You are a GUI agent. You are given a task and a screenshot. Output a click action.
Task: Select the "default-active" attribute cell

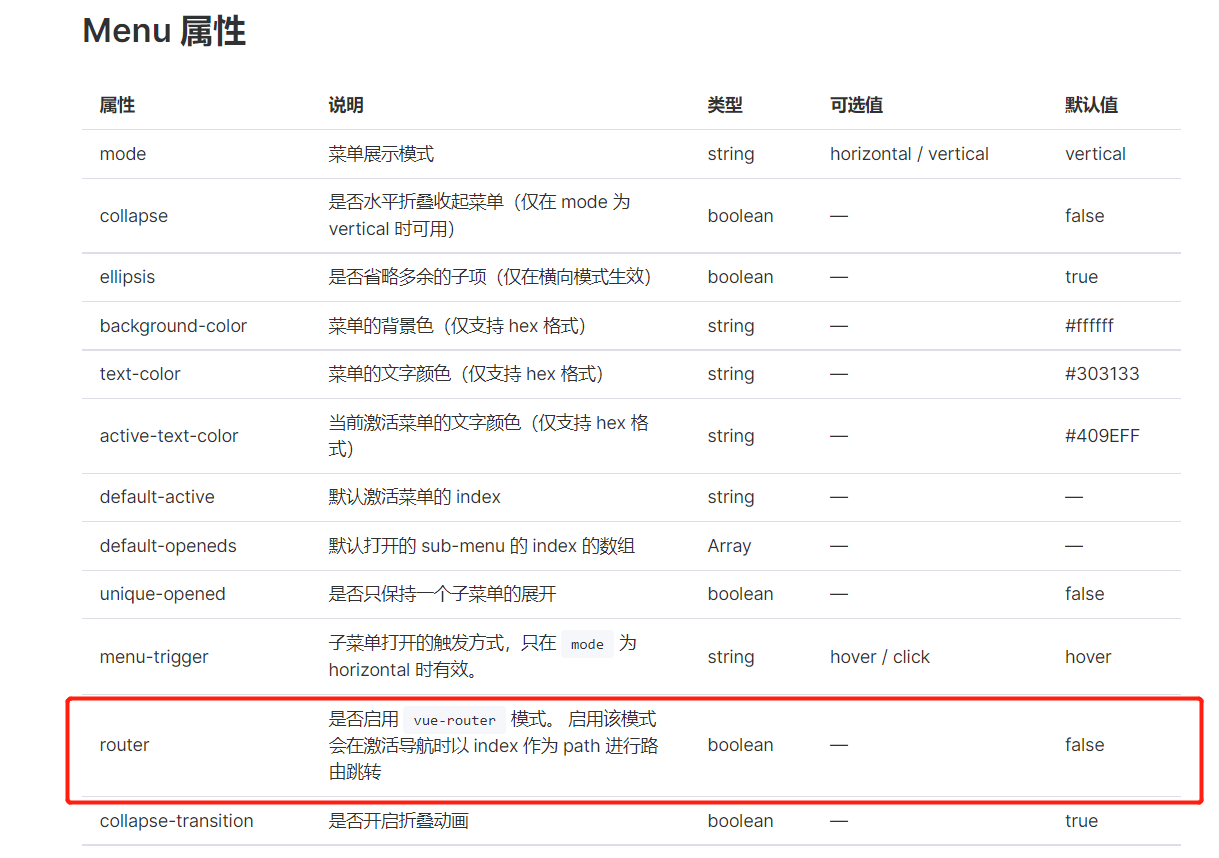[x=157, y=497]
